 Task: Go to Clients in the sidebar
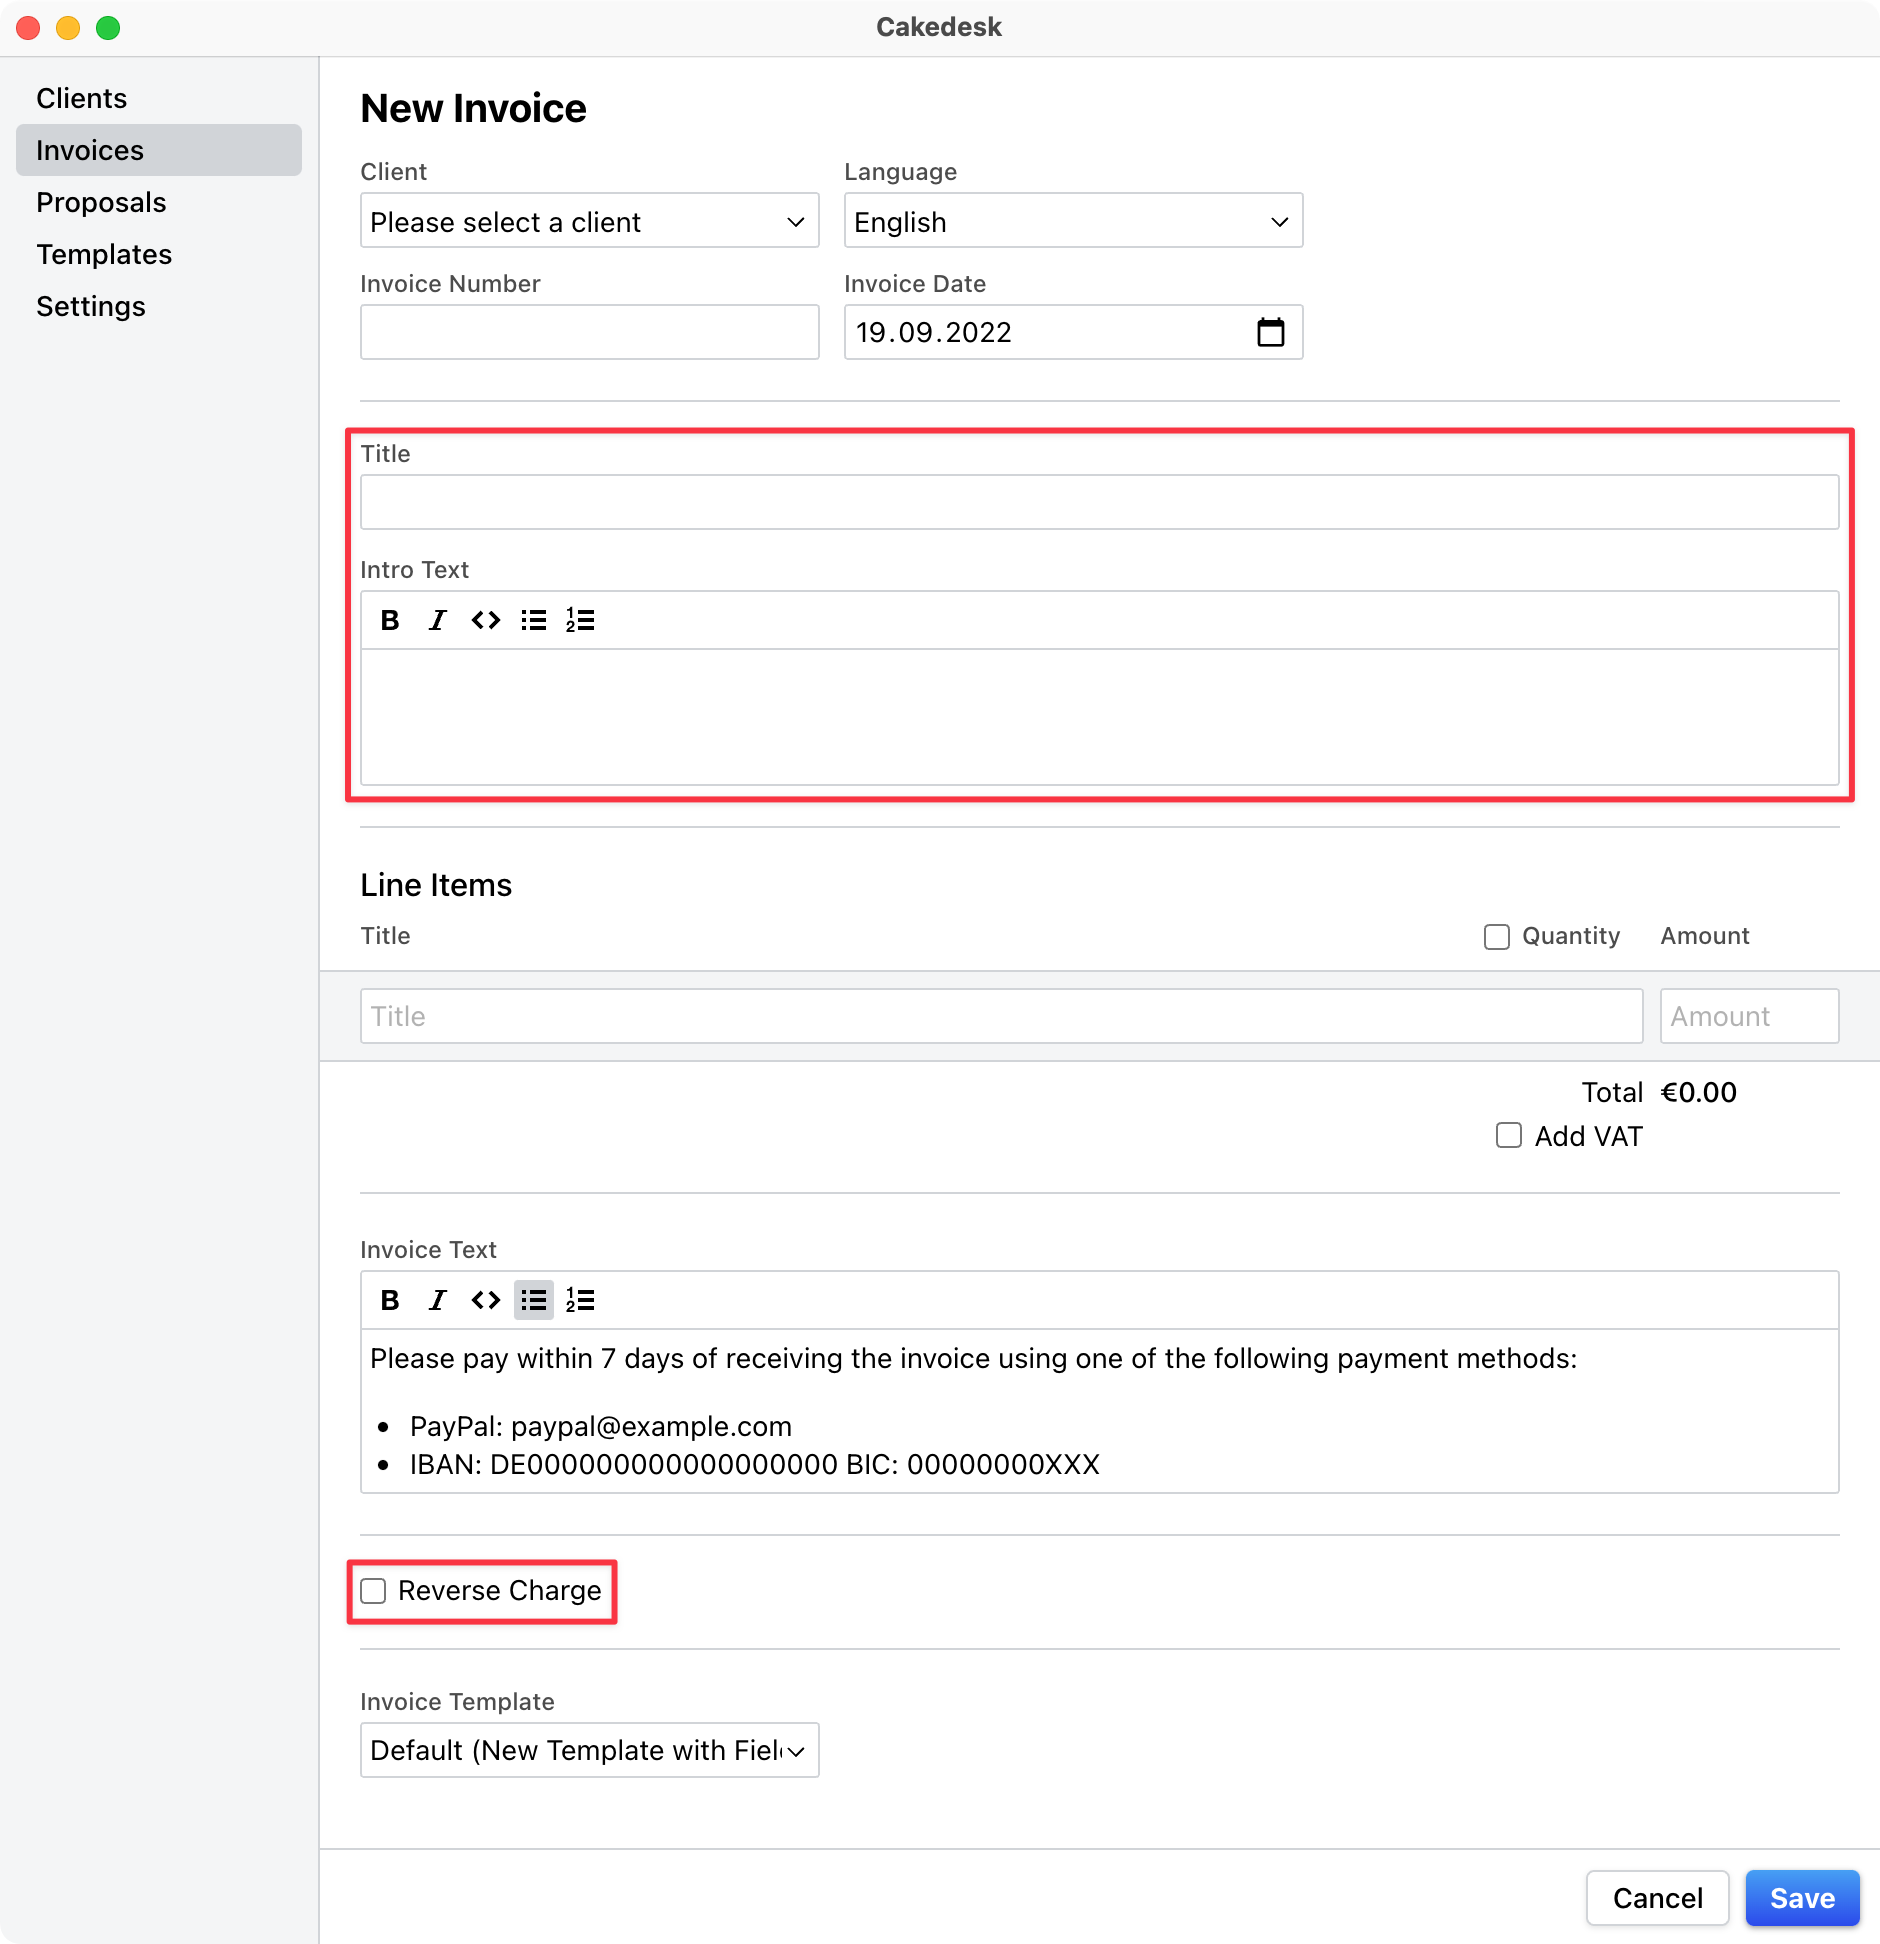(x=82, y=98)
